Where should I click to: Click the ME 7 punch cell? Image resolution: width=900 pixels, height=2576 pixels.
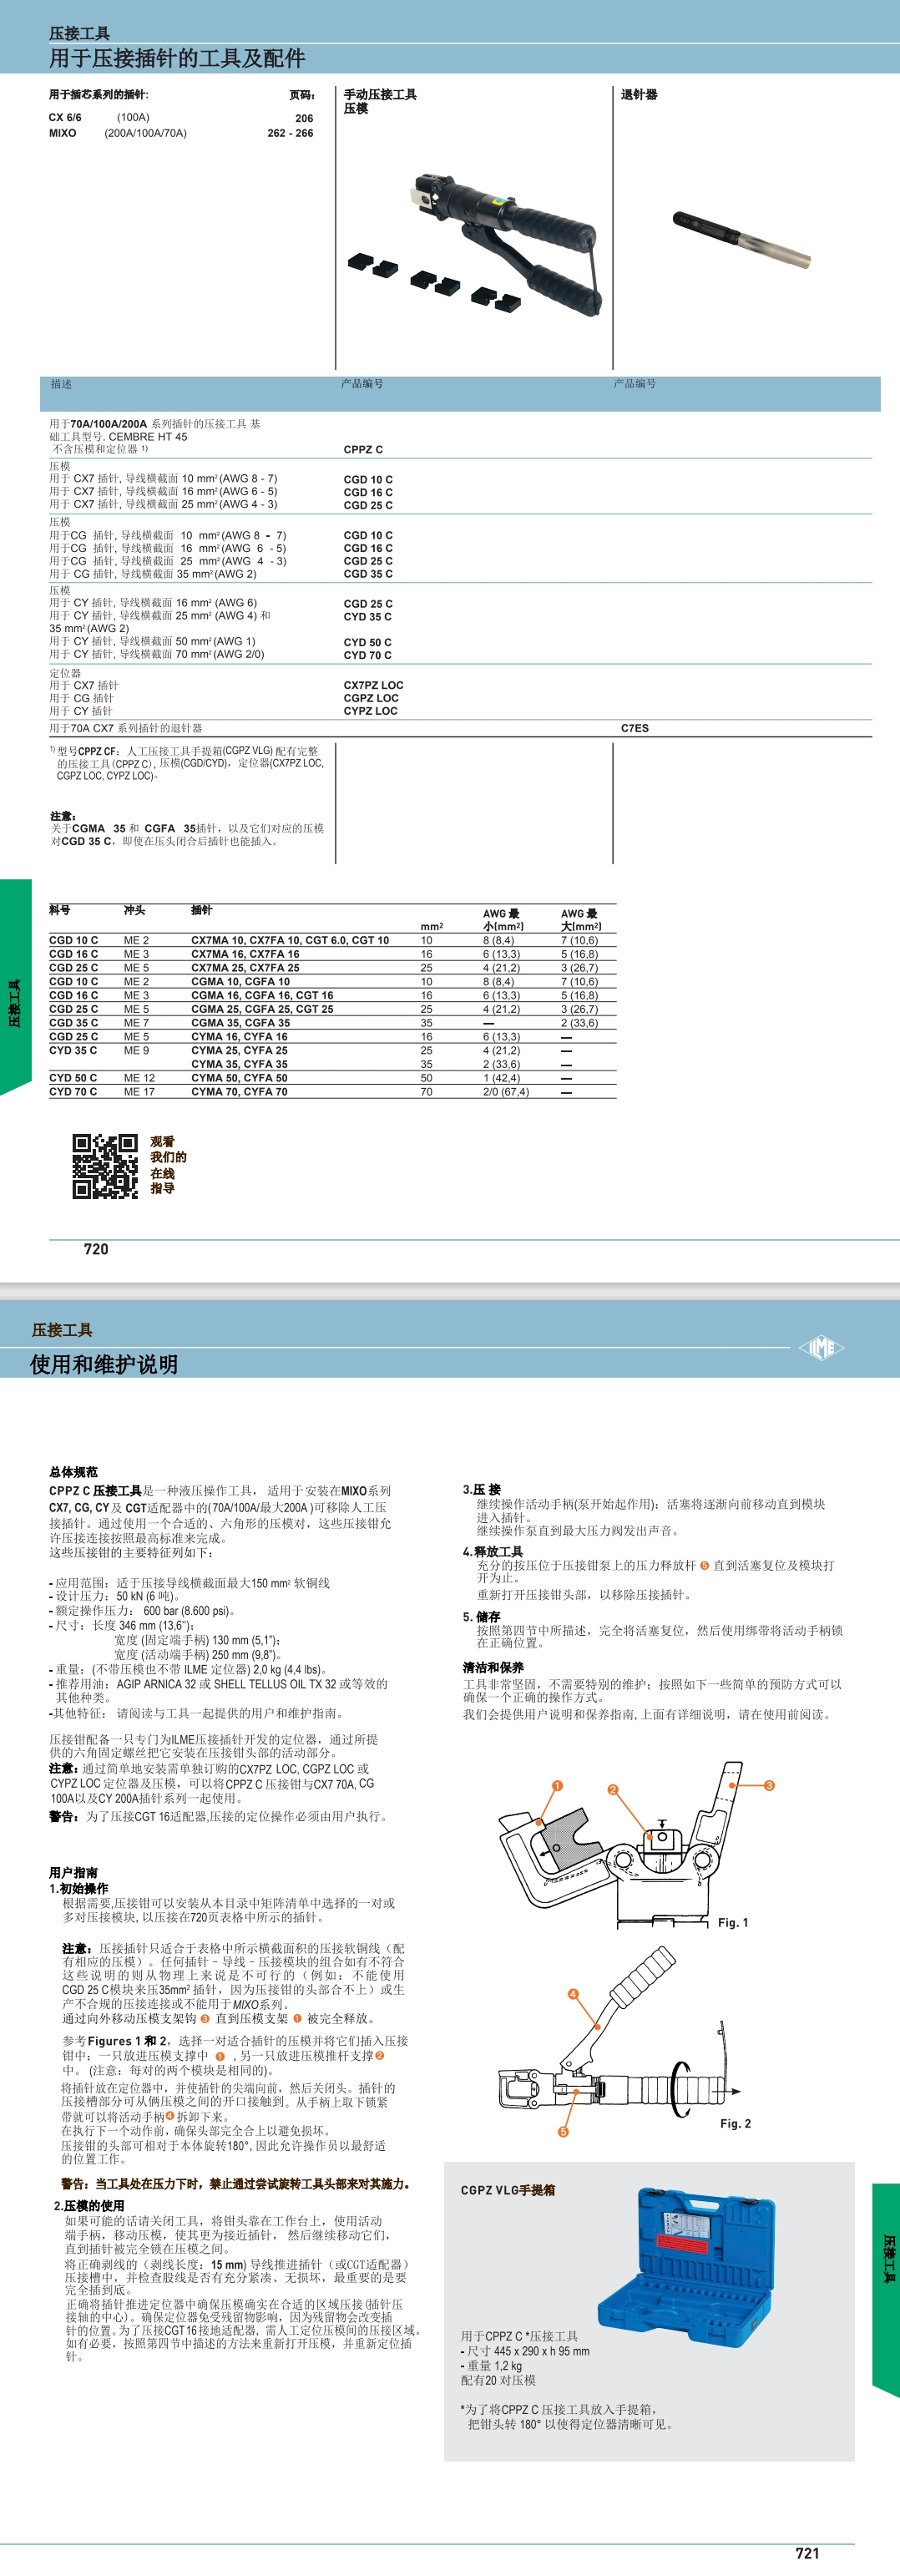tap(136, 1022)
